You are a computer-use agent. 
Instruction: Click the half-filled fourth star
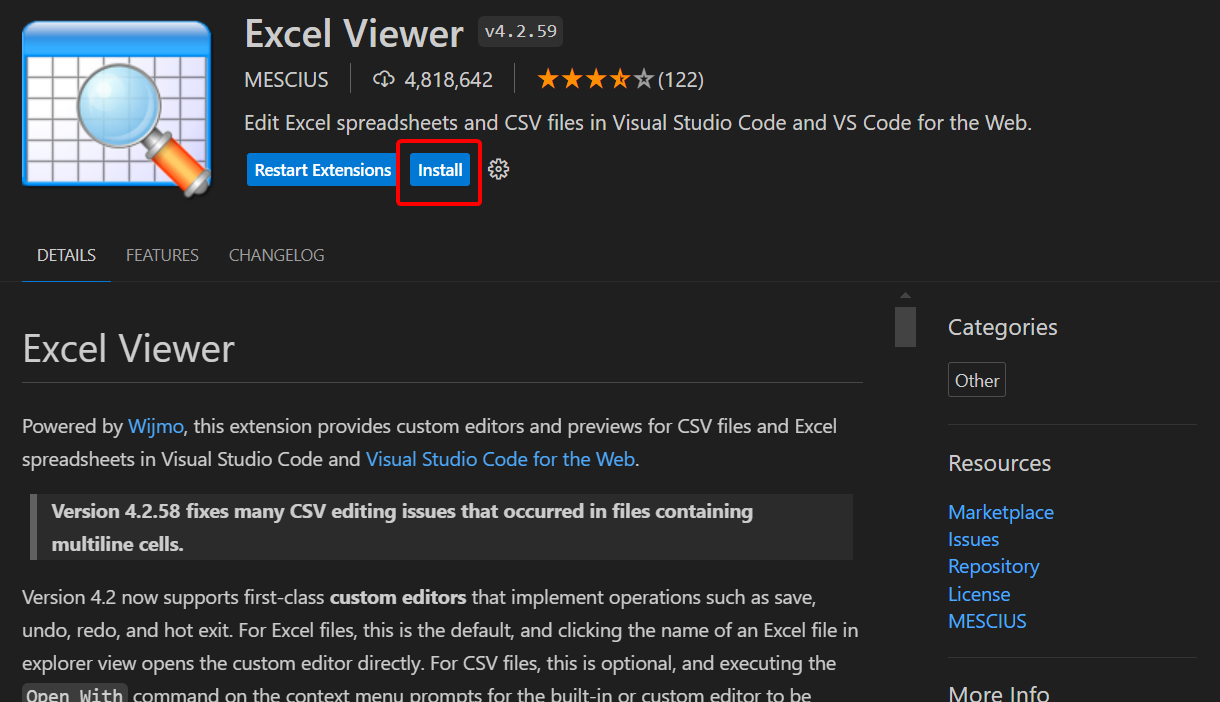(x=619, y=77)
